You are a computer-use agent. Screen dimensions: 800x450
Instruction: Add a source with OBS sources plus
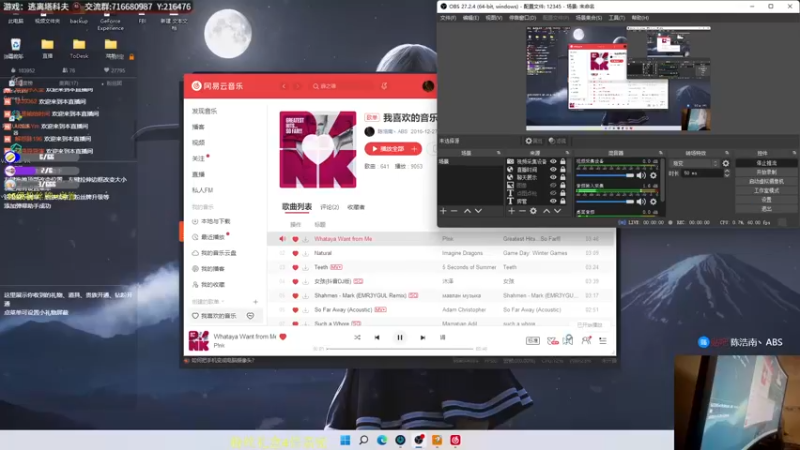pos(511,211)
